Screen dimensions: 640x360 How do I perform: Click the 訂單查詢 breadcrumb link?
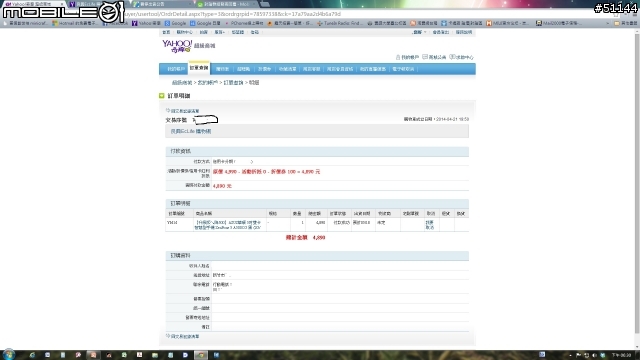click(233, 82)
